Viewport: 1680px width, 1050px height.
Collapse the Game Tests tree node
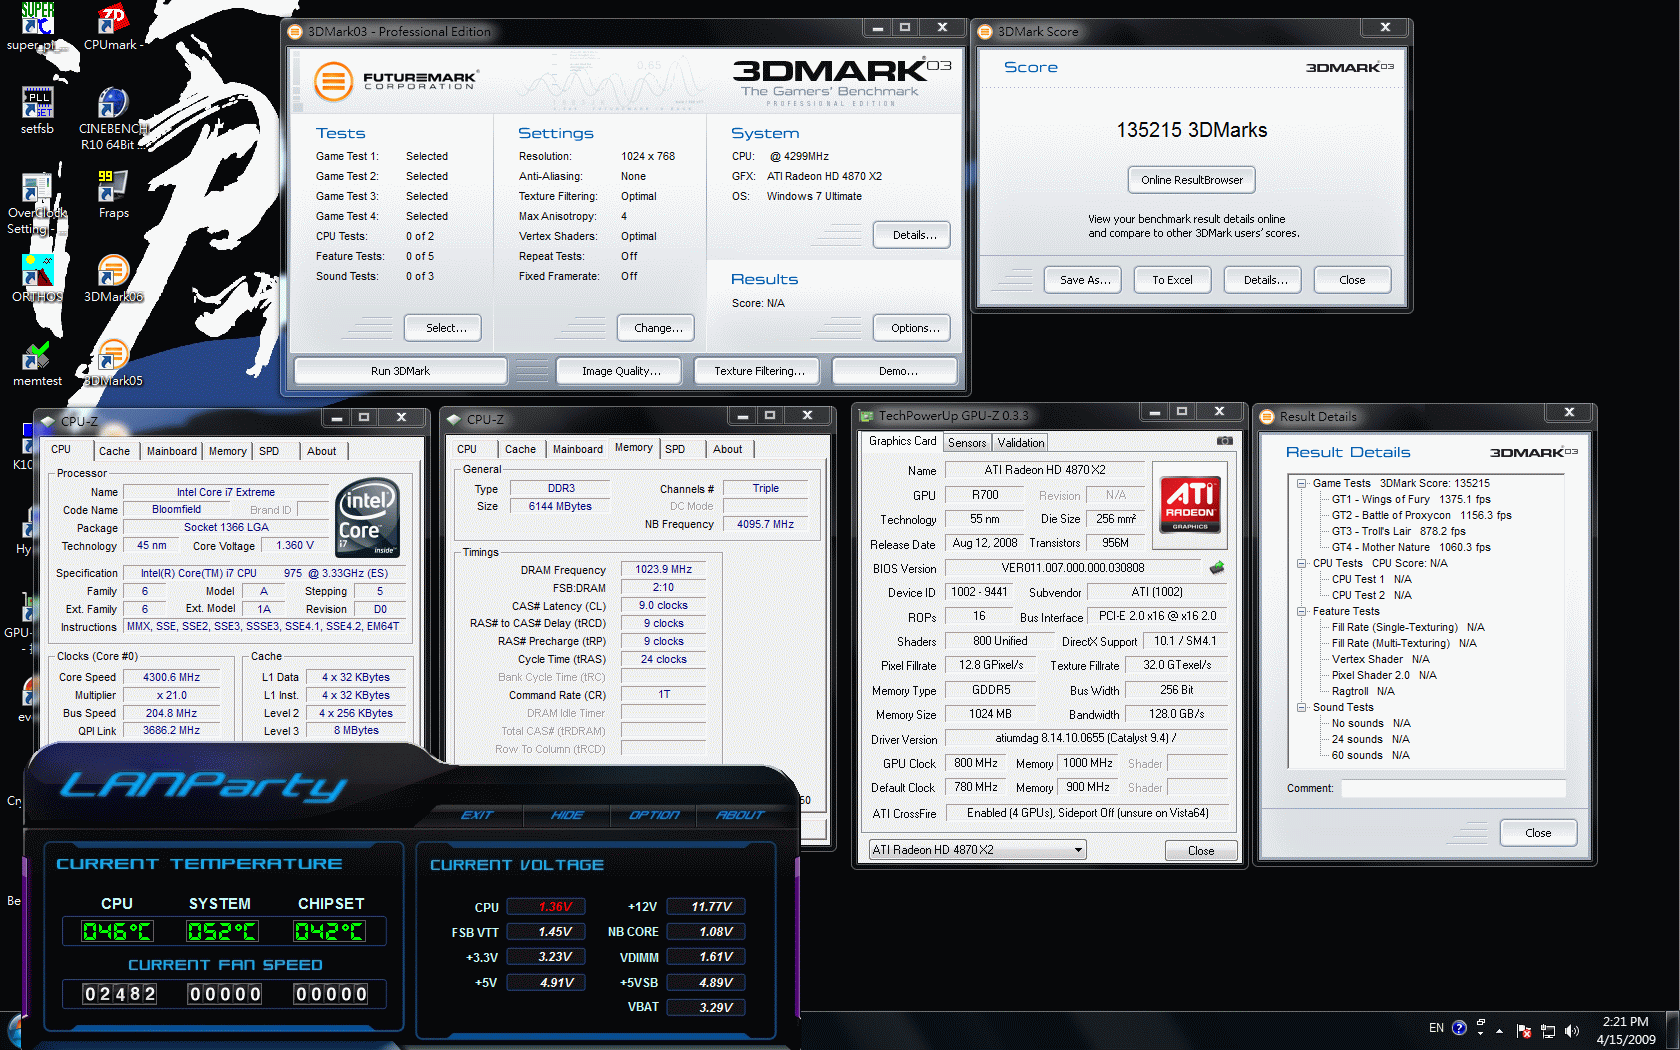(x=1302, y=483)
